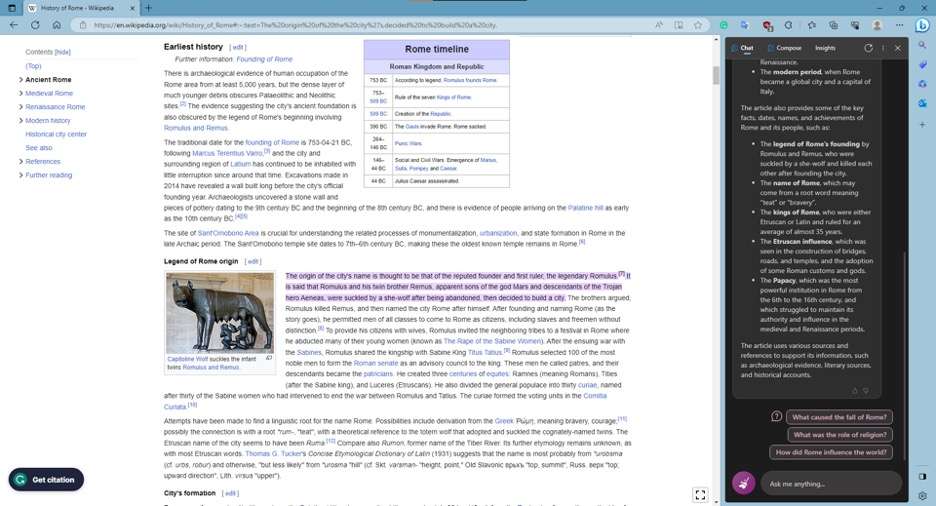Expand the Modern history contents section

(x=21, y=121)
